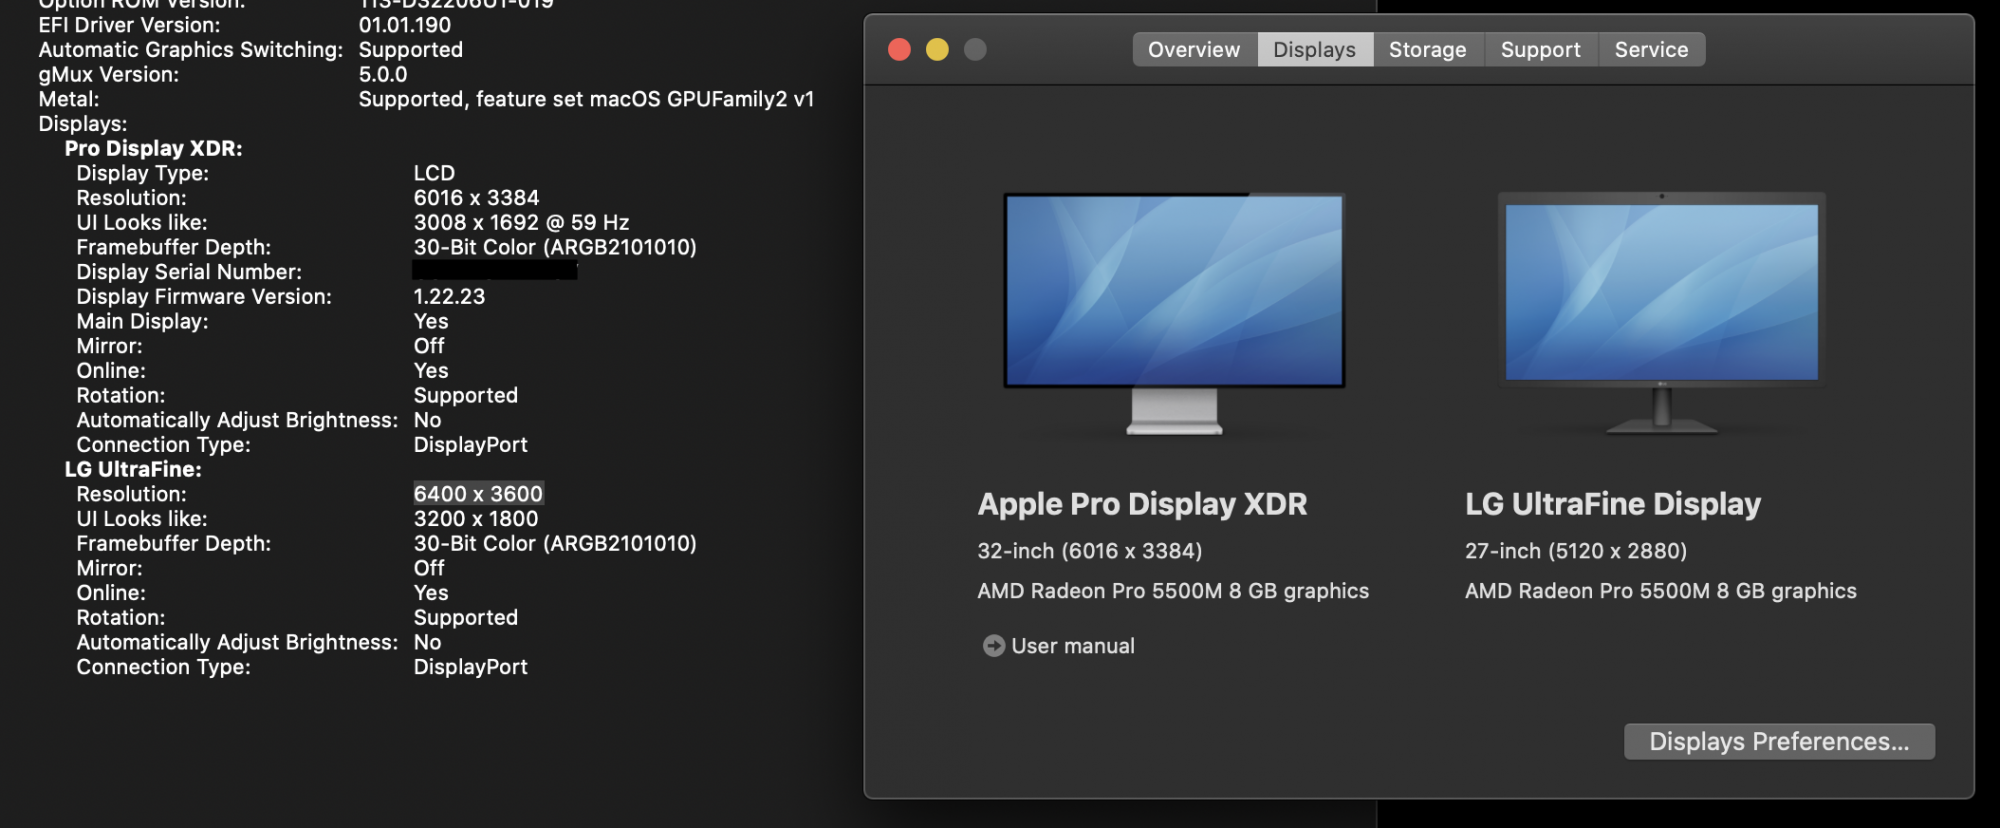Screen dimensions: 2000x828
Task: Select the 6016 x 3384 resolution value
Action: pos(476,198)
